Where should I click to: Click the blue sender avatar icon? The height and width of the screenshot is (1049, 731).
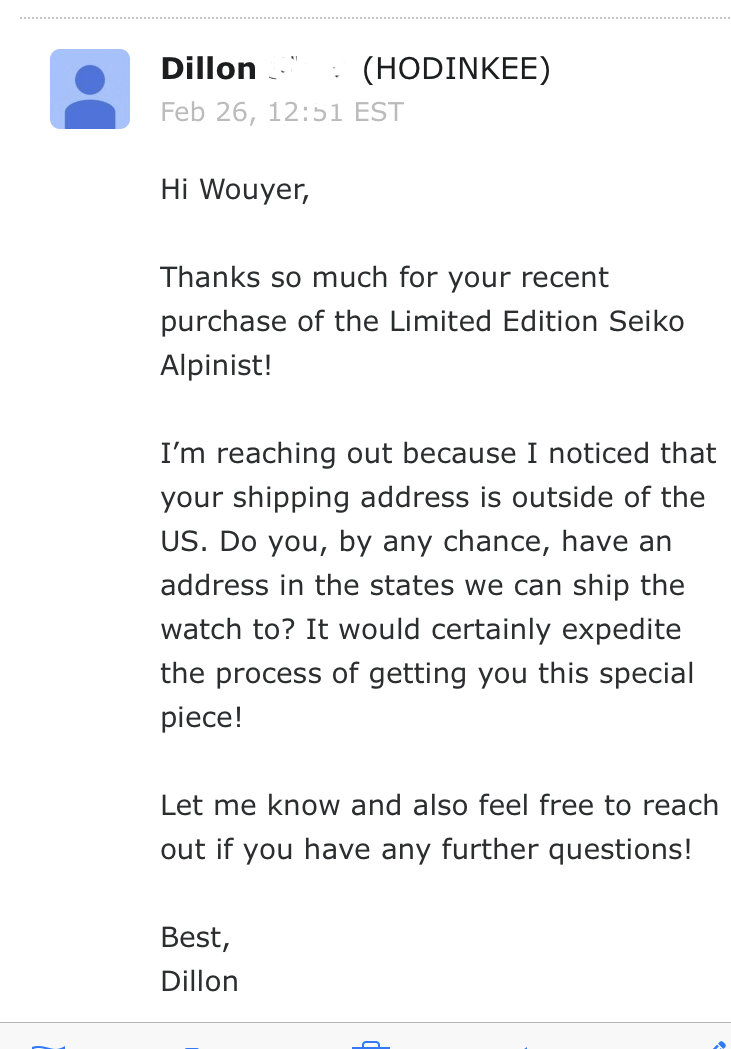(90, 89)
